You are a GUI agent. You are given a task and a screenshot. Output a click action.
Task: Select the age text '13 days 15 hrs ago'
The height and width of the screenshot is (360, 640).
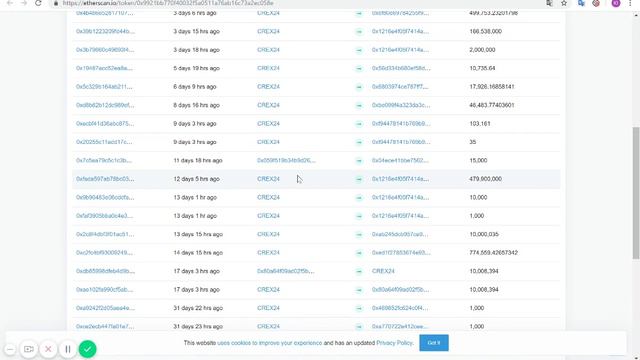coord(198,234)
